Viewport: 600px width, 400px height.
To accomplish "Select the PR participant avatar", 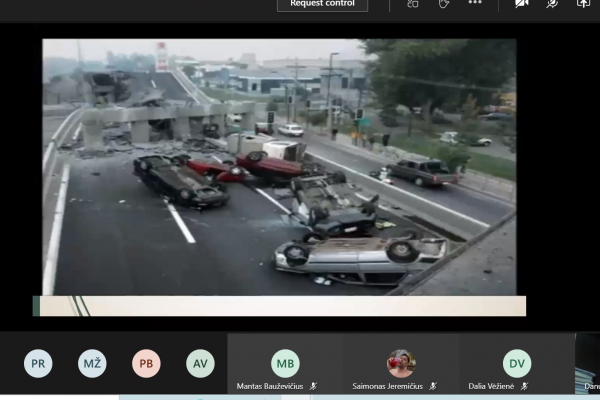I will coord(38,363).
